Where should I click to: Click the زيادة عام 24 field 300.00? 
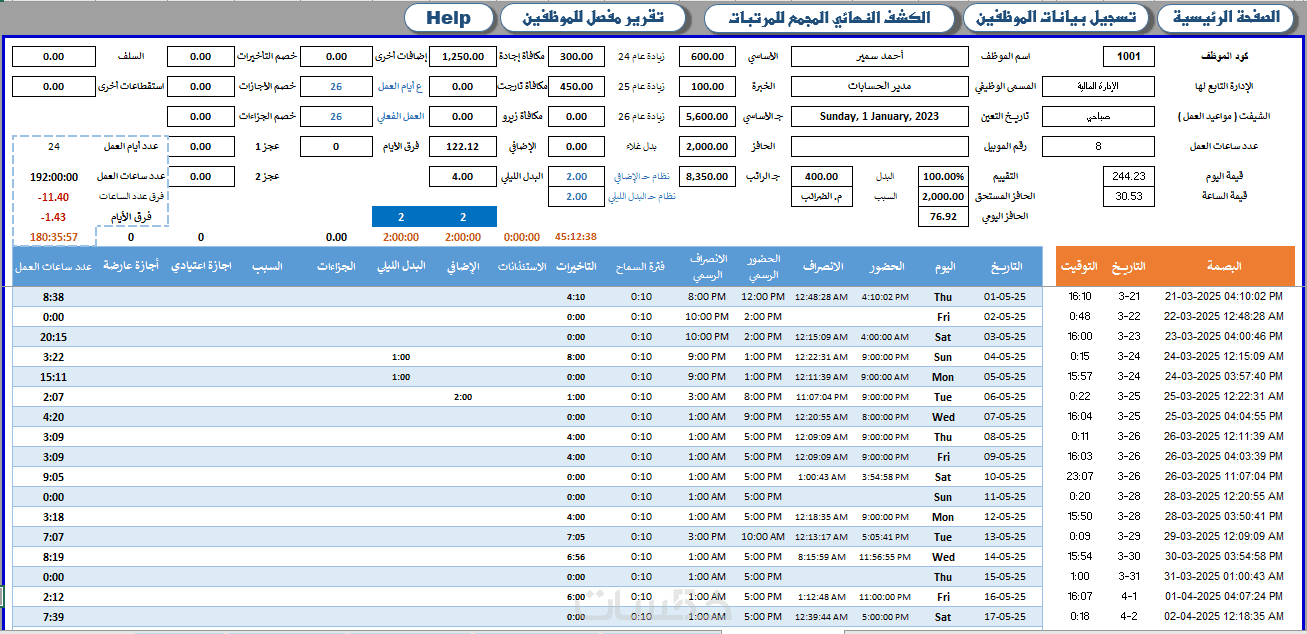click(576, 57)
